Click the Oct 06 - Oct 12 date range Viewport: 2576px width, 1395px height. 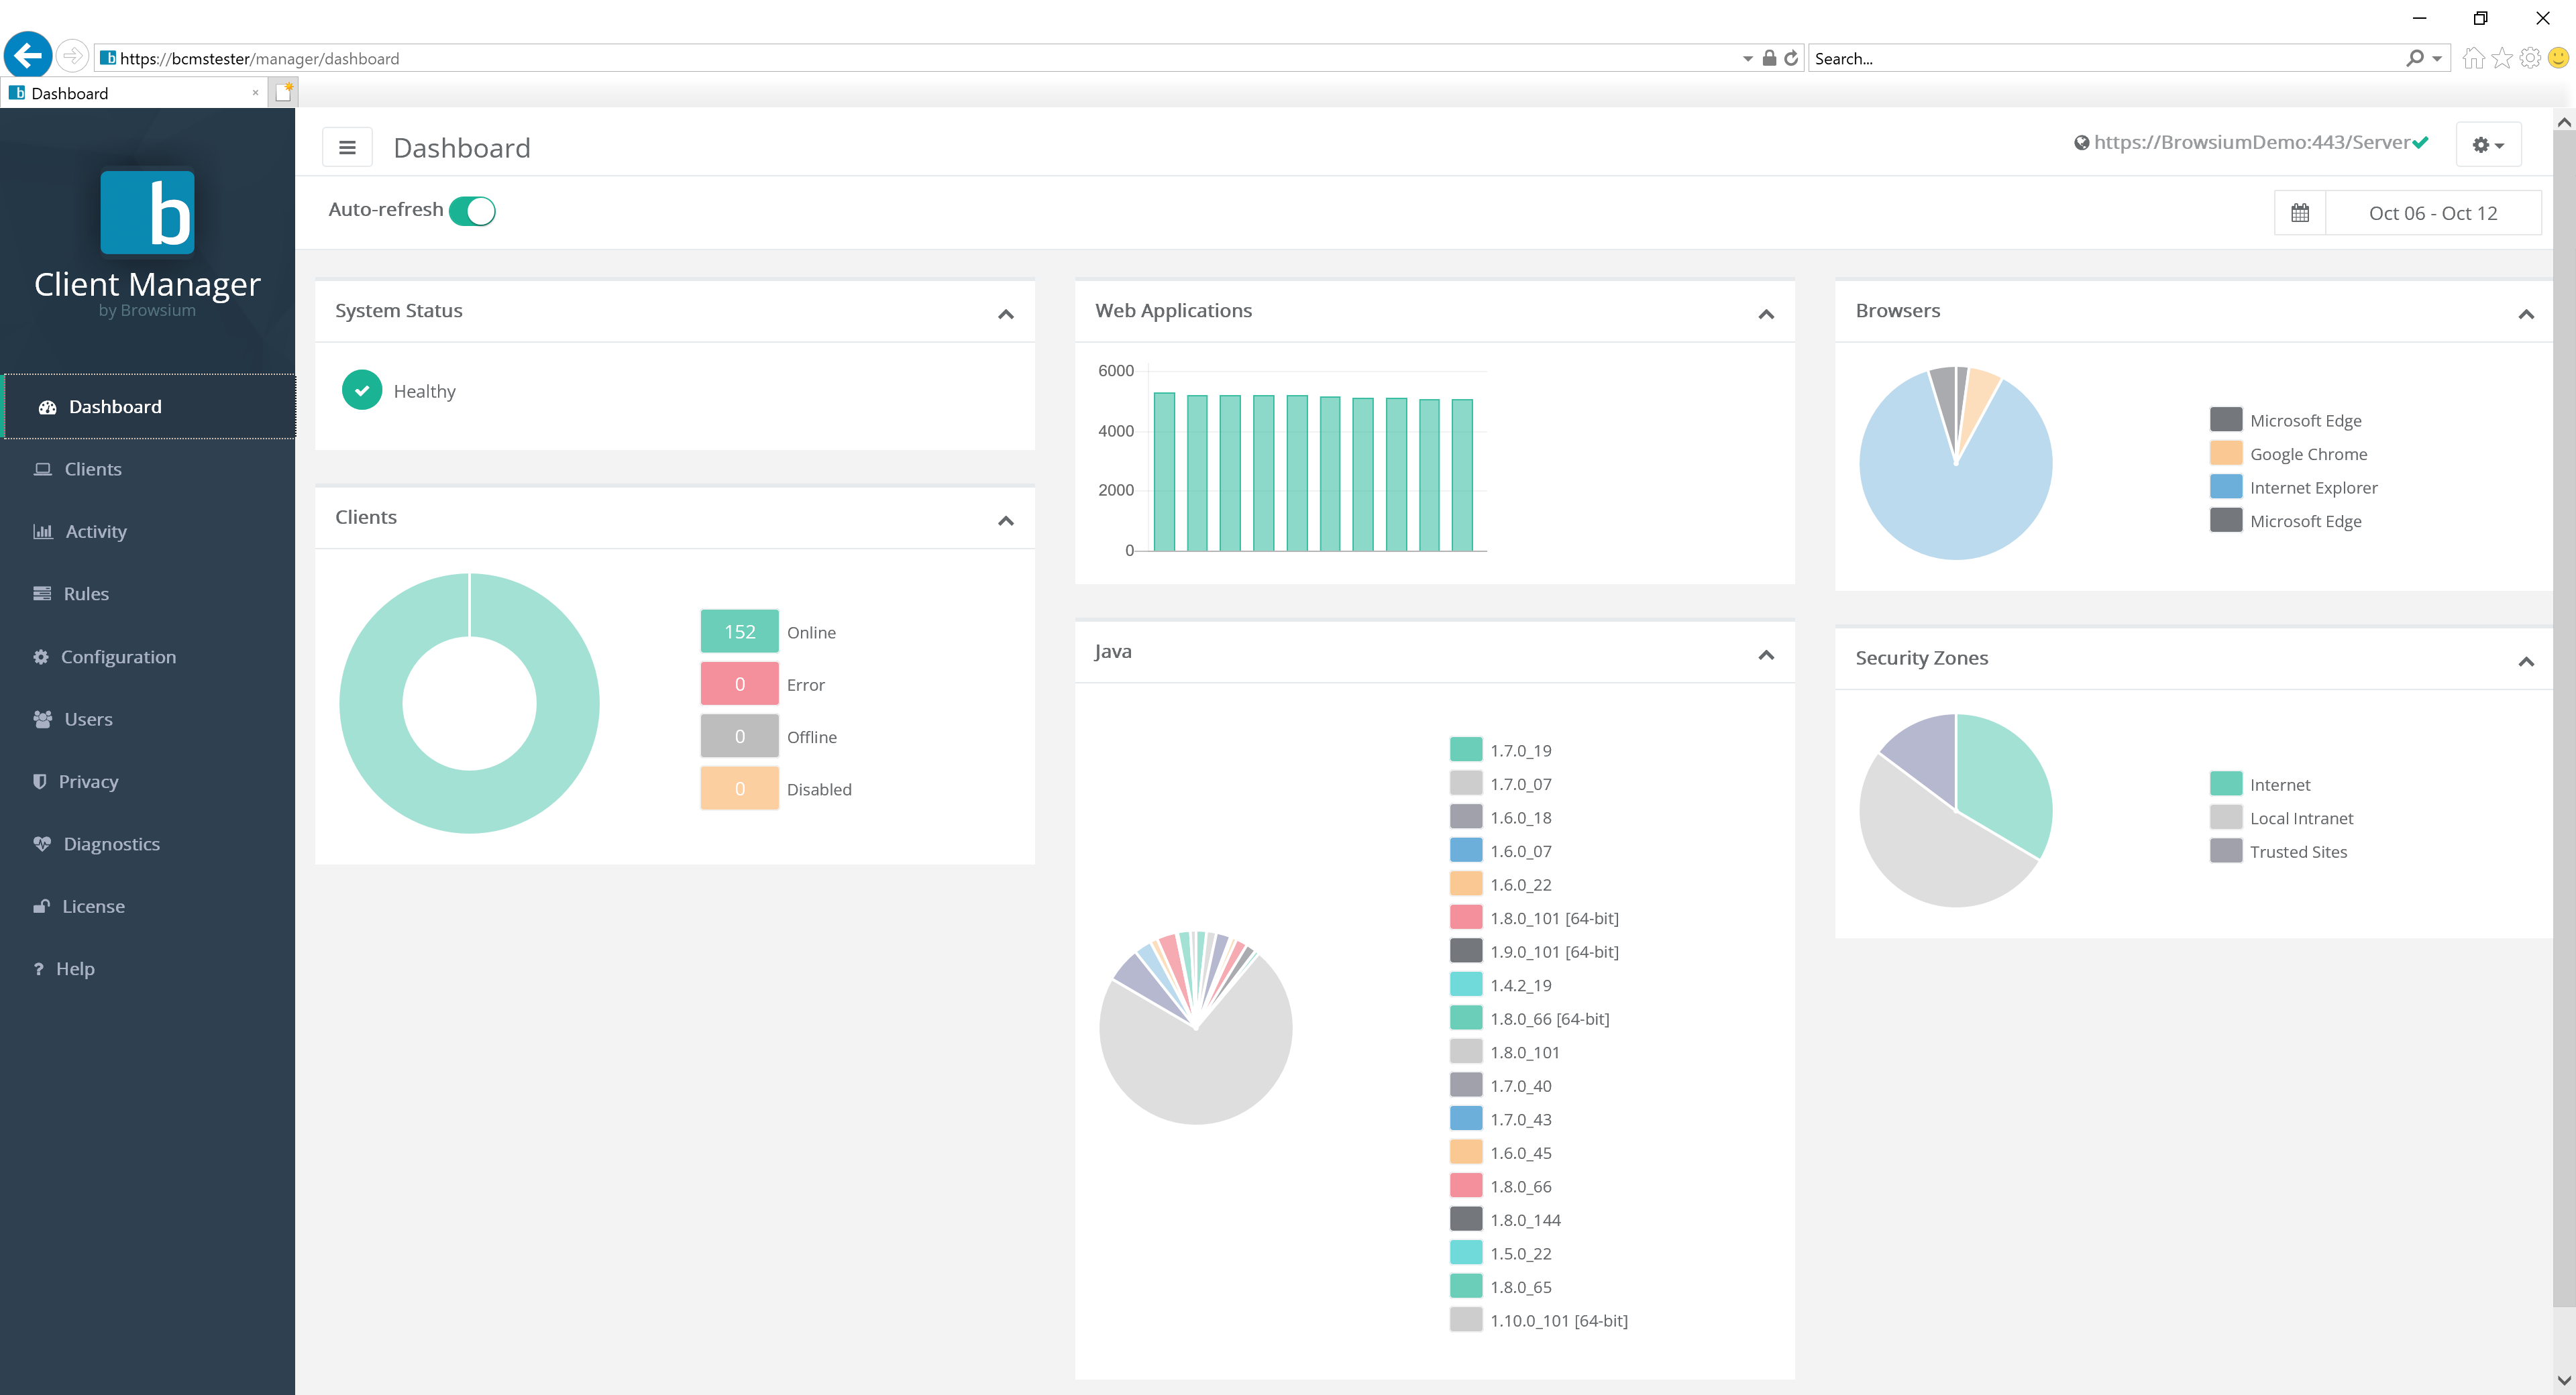click(2434, 212)
